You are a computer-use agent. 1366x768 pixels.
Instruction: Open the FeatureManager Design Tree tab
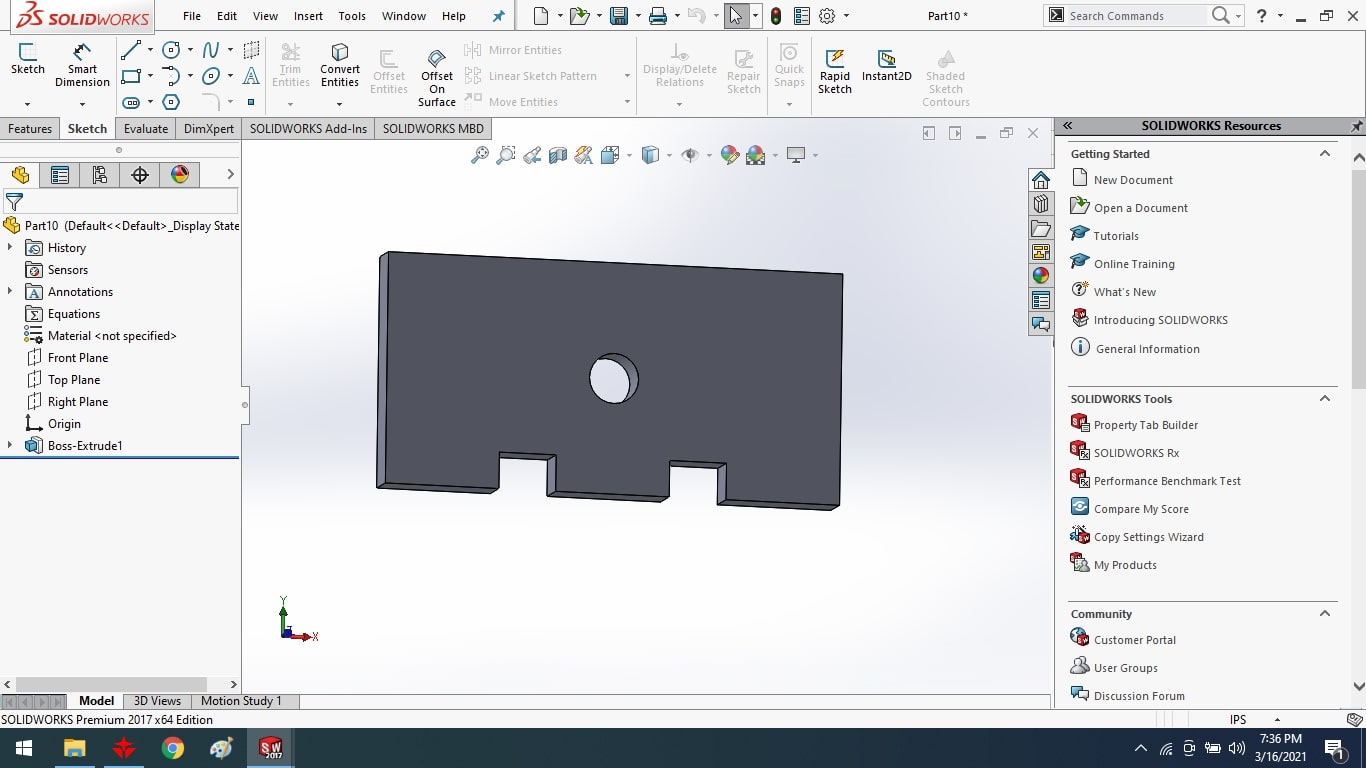point(20,175)
